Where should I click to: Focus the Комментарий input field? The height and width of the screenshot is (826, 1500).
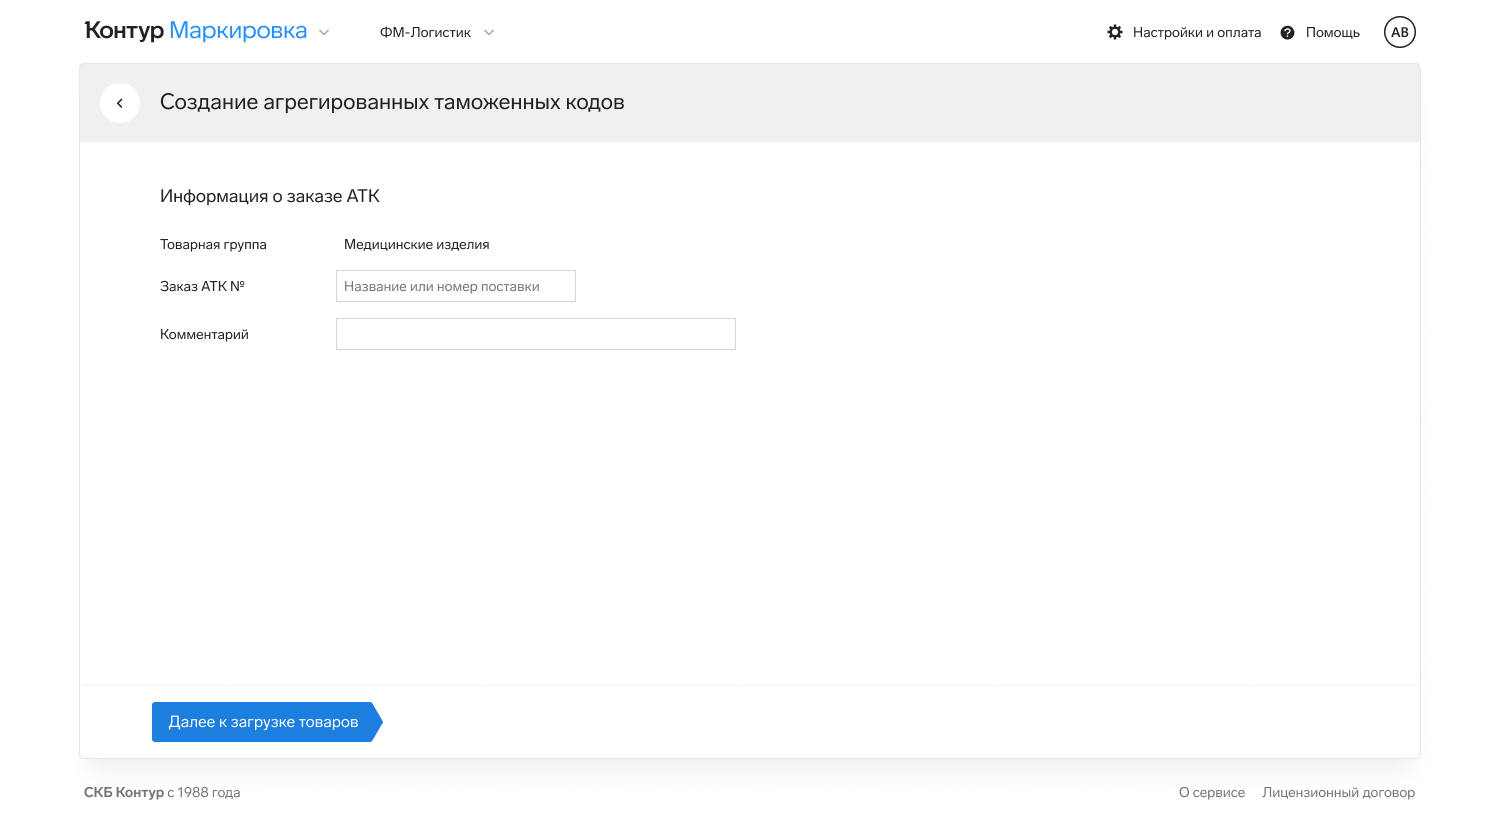point(536,334)
